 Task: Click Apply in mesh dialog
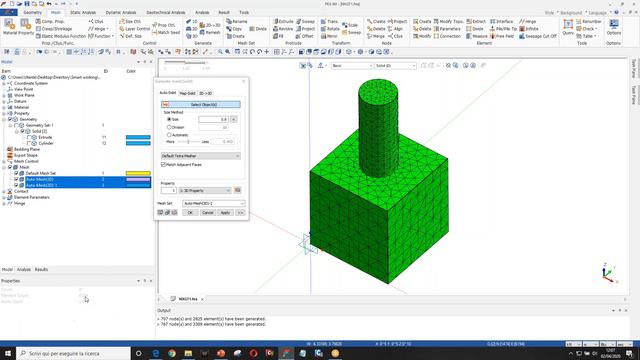coord(225,213)
